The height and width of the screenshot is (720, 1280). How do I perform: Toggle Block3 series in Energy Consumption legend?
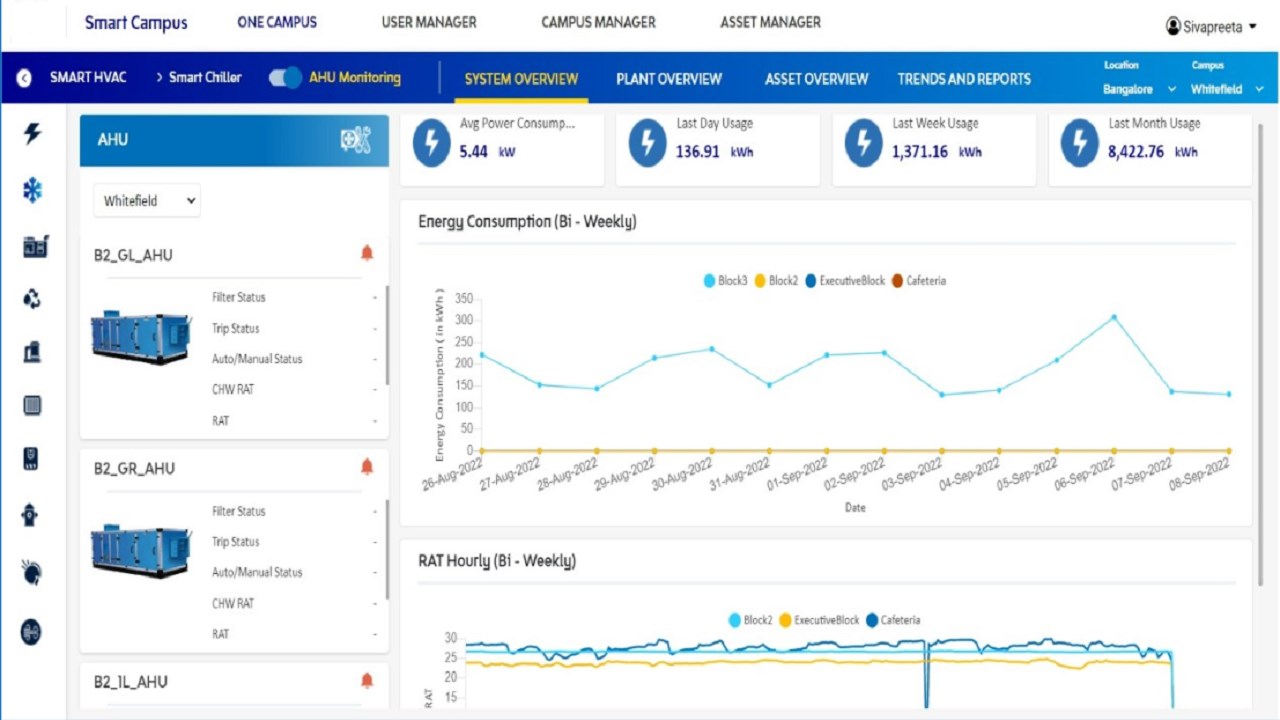[726, 281]
